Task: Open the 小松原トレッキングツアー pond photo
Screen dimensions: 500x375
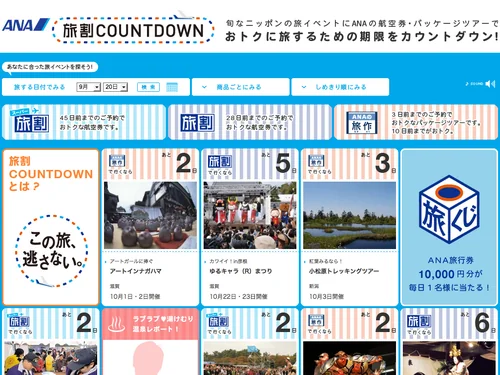Action: tap(350, 215)
